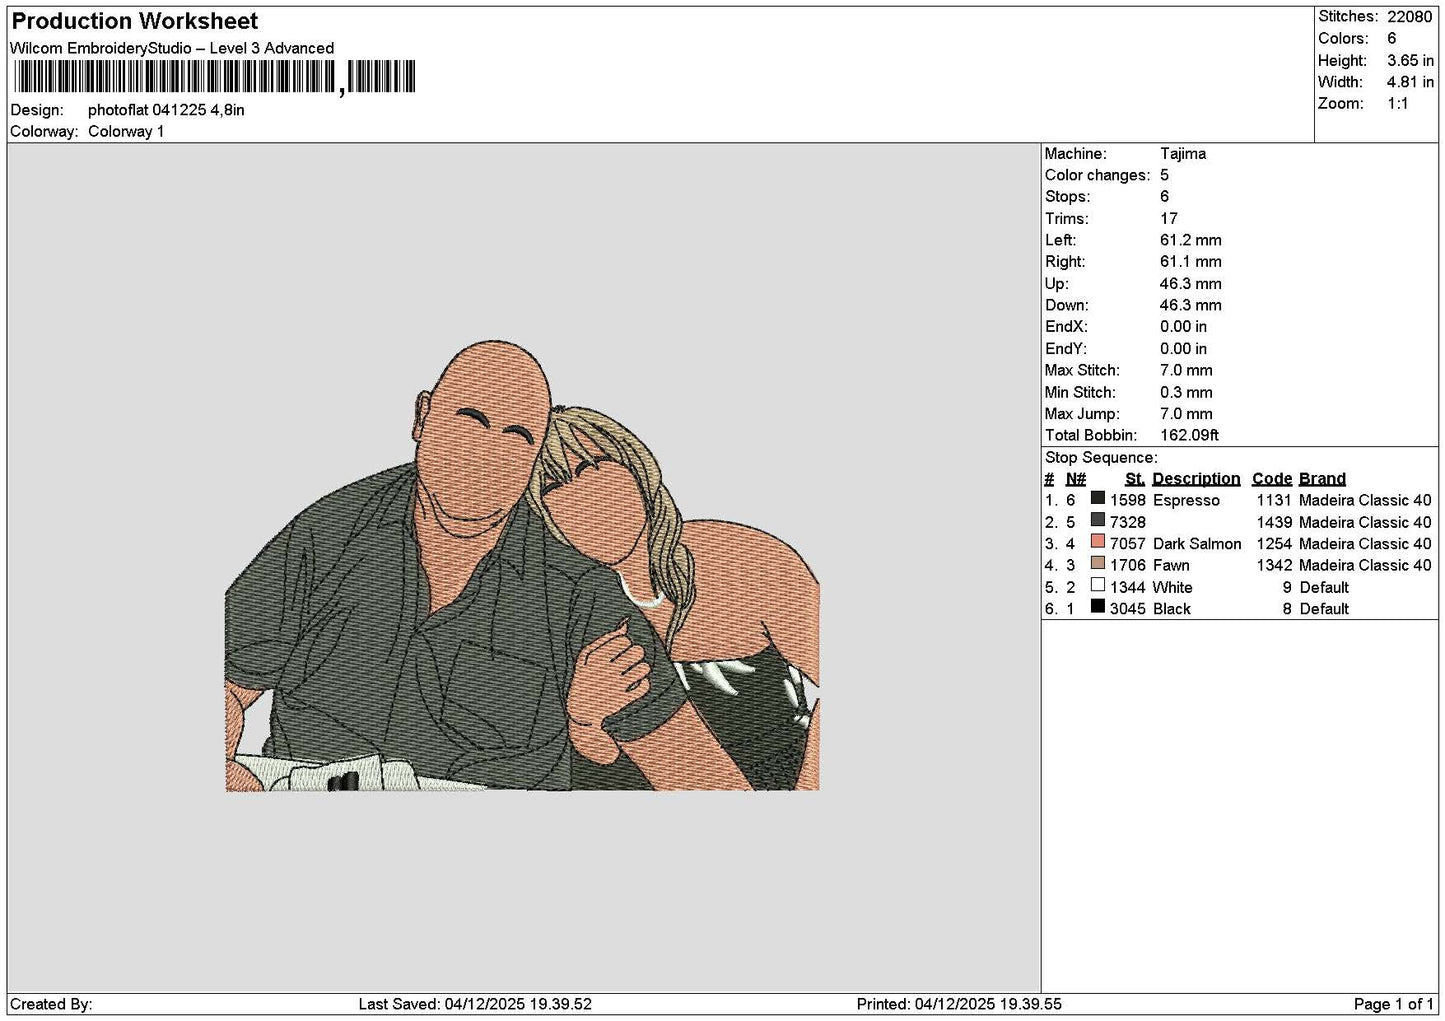Click the Trims value 17
This screenshot has width=1445, height=1021.
tap(1169, 219)
